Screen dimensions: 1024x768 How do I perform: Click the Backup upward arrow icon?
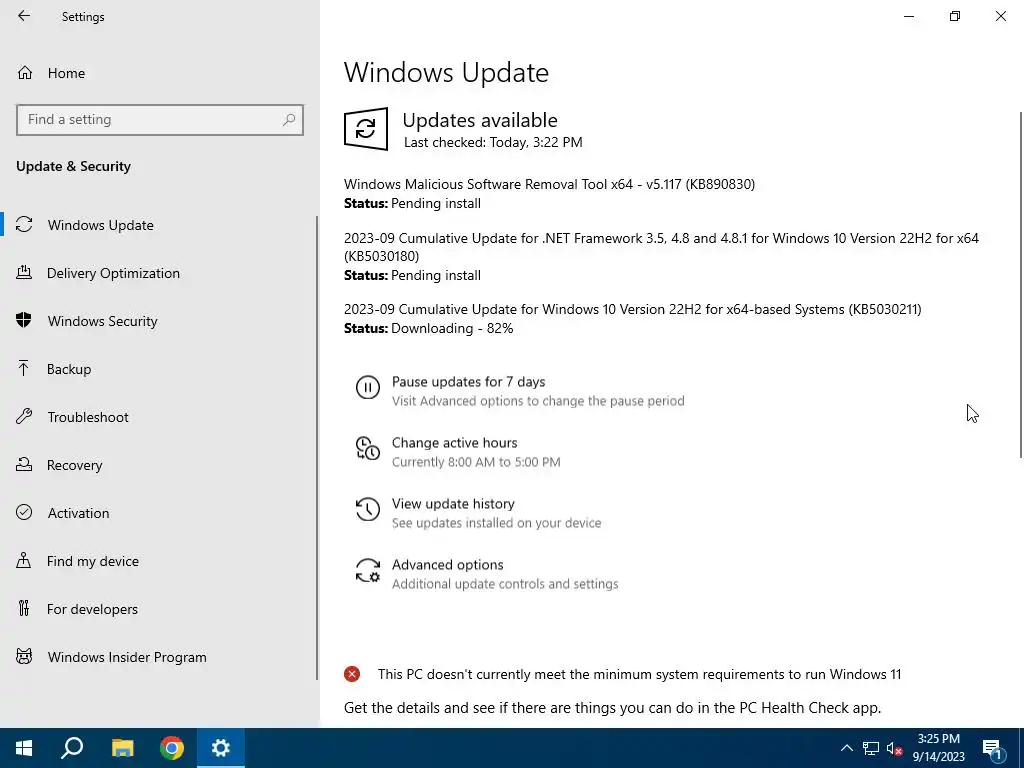pyautogui.click(x=24, y=368)
